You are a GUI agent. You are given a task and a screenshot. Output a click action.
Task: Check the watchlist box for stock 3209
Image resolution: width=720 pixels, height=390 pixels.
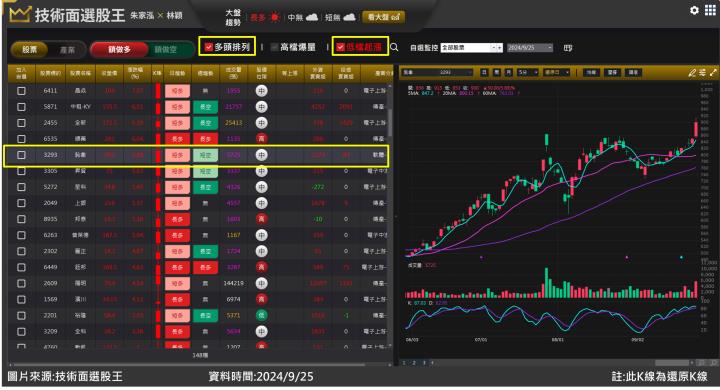21,332
